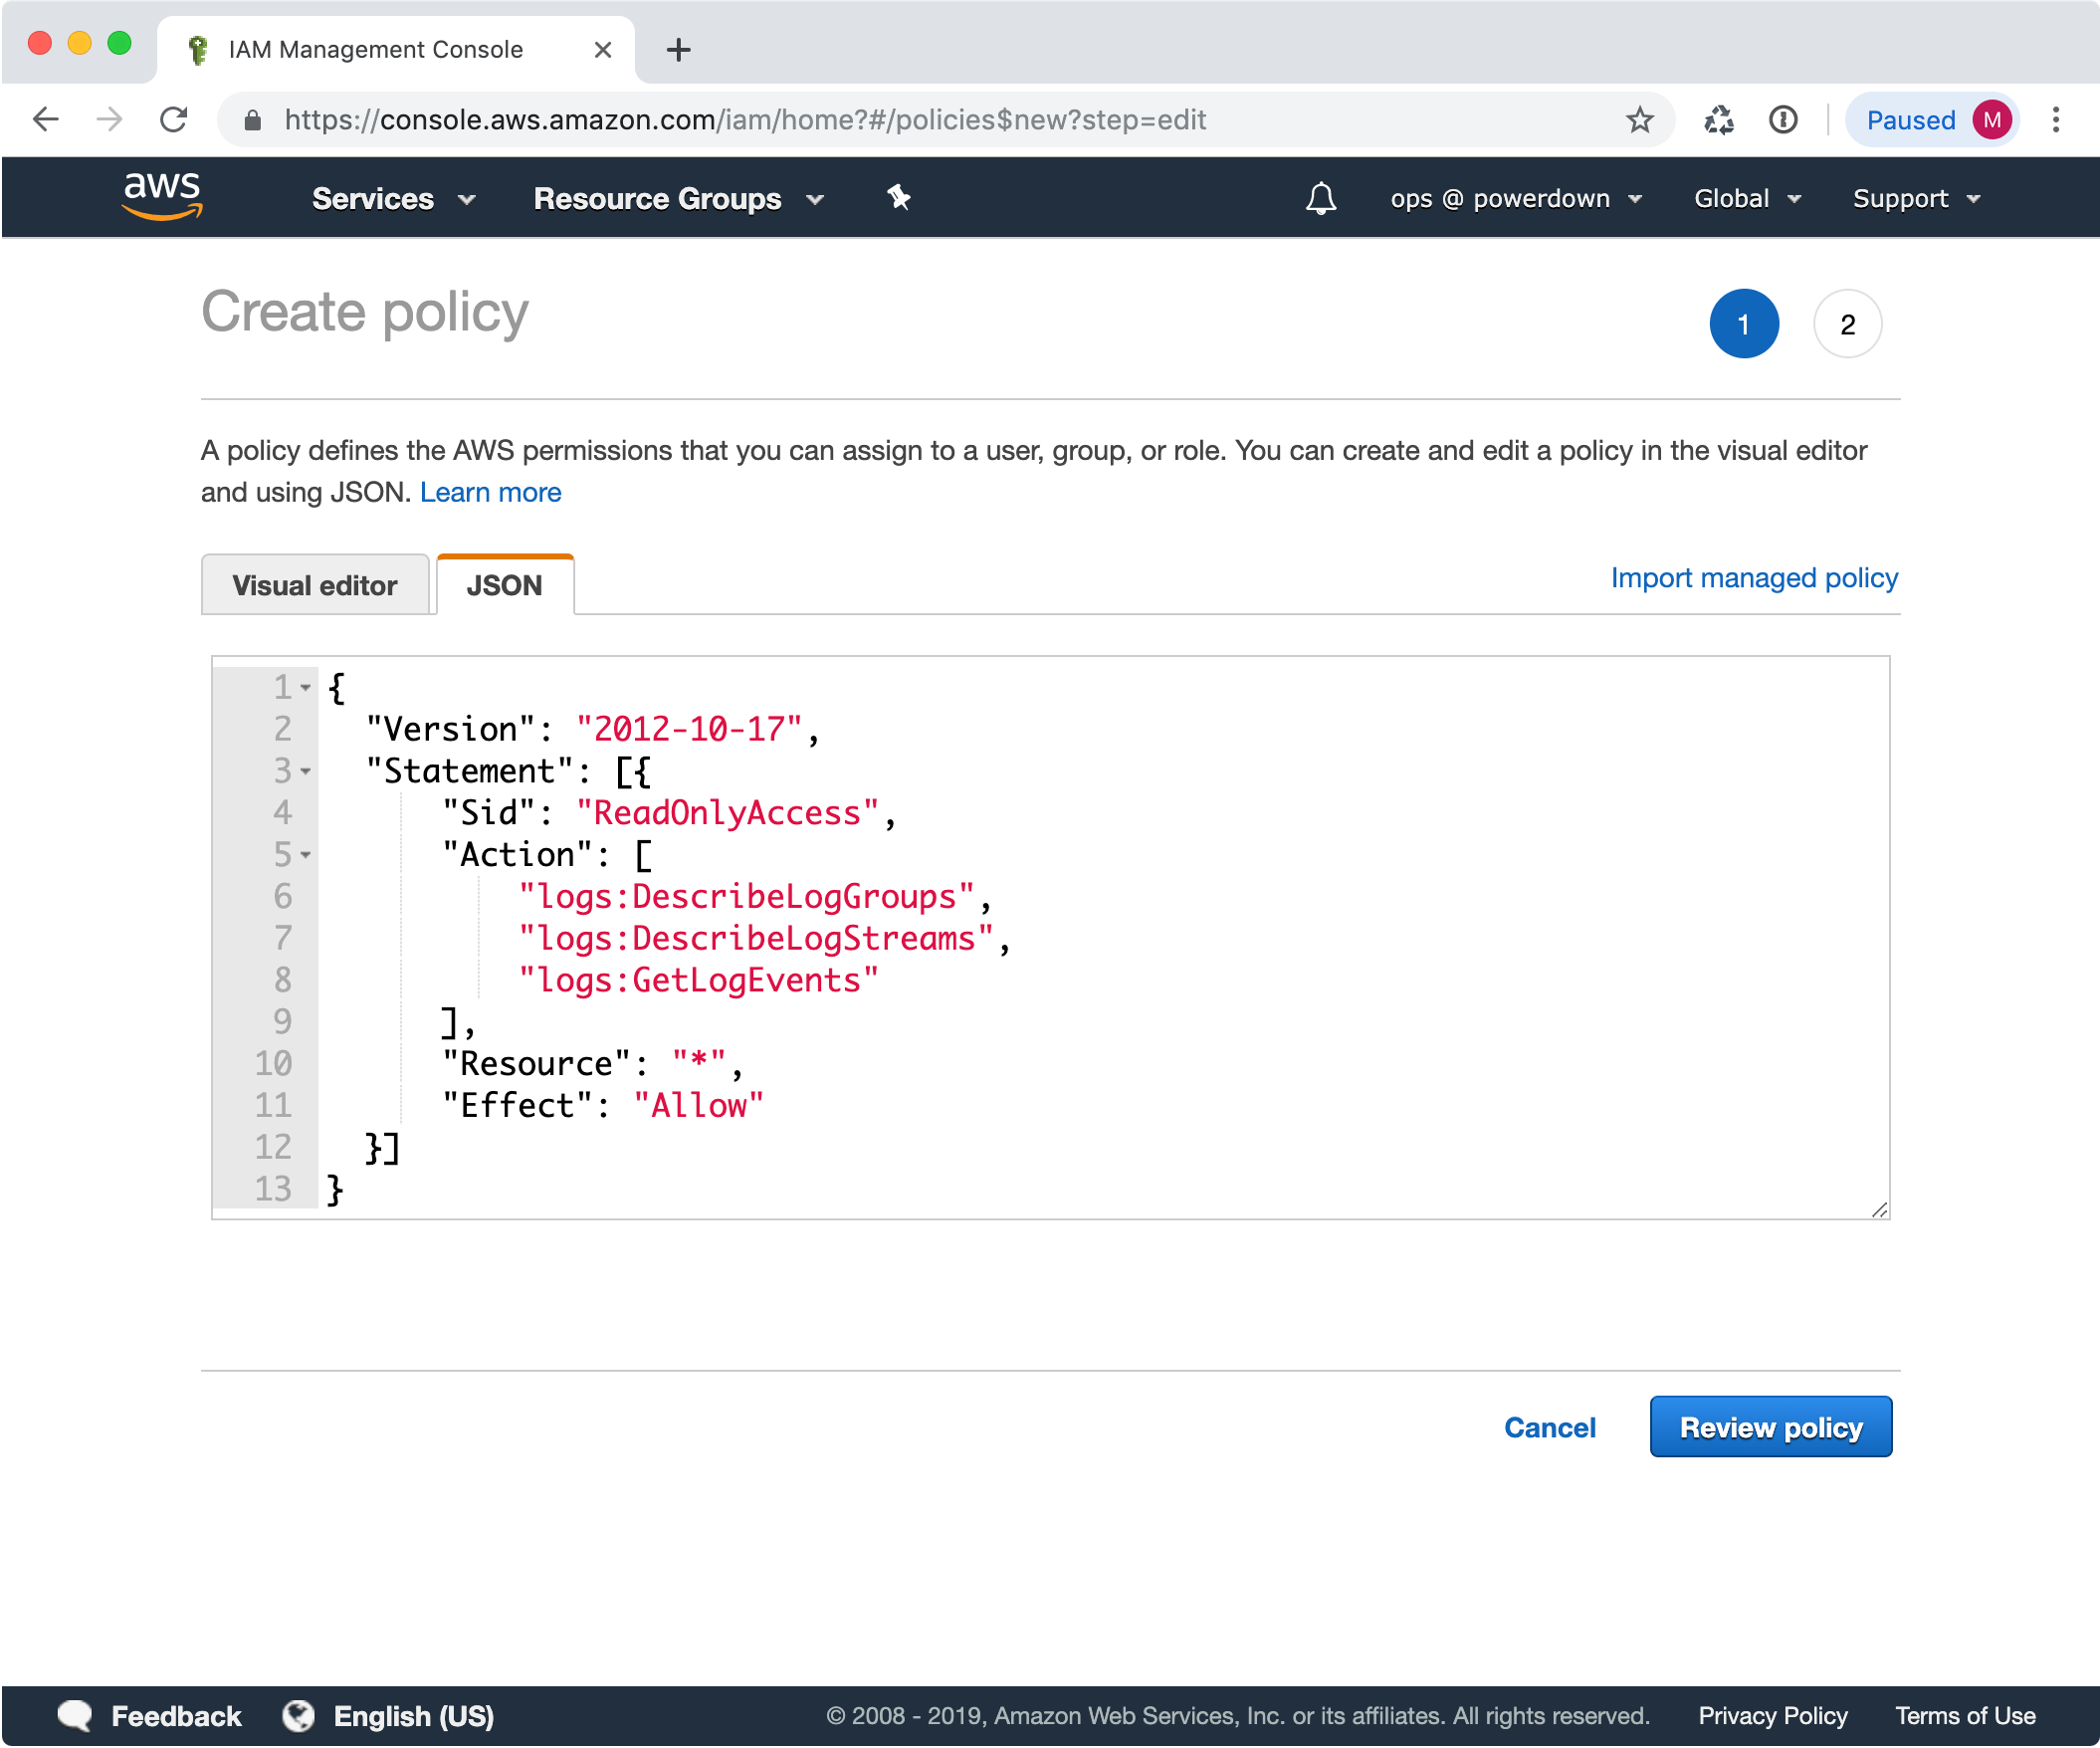Click the globe language icon in footer
The height and width of the screenshot is (1748, 2100).
[x=298, y=1716]
